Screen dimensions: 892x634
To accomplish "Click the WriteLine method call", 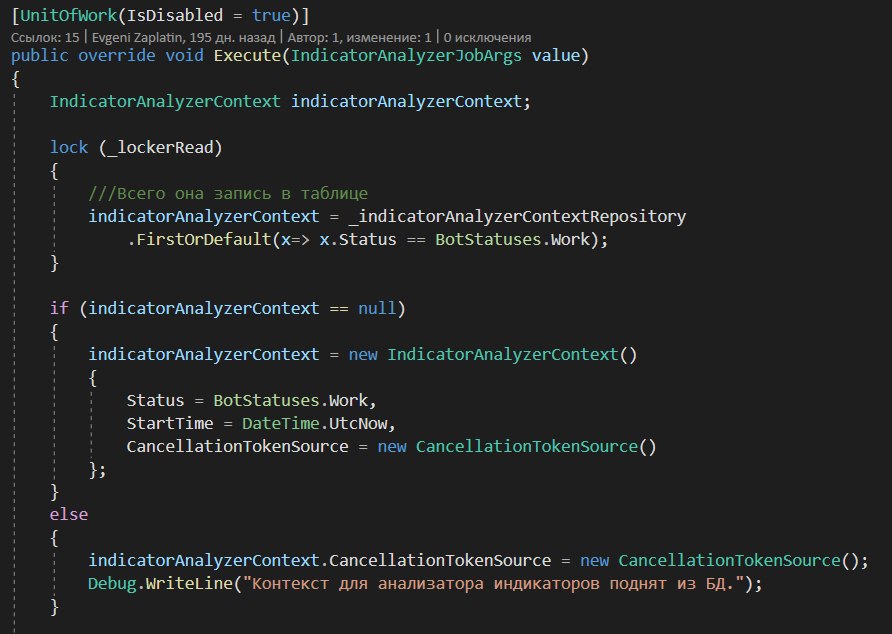I will [189, 583].
